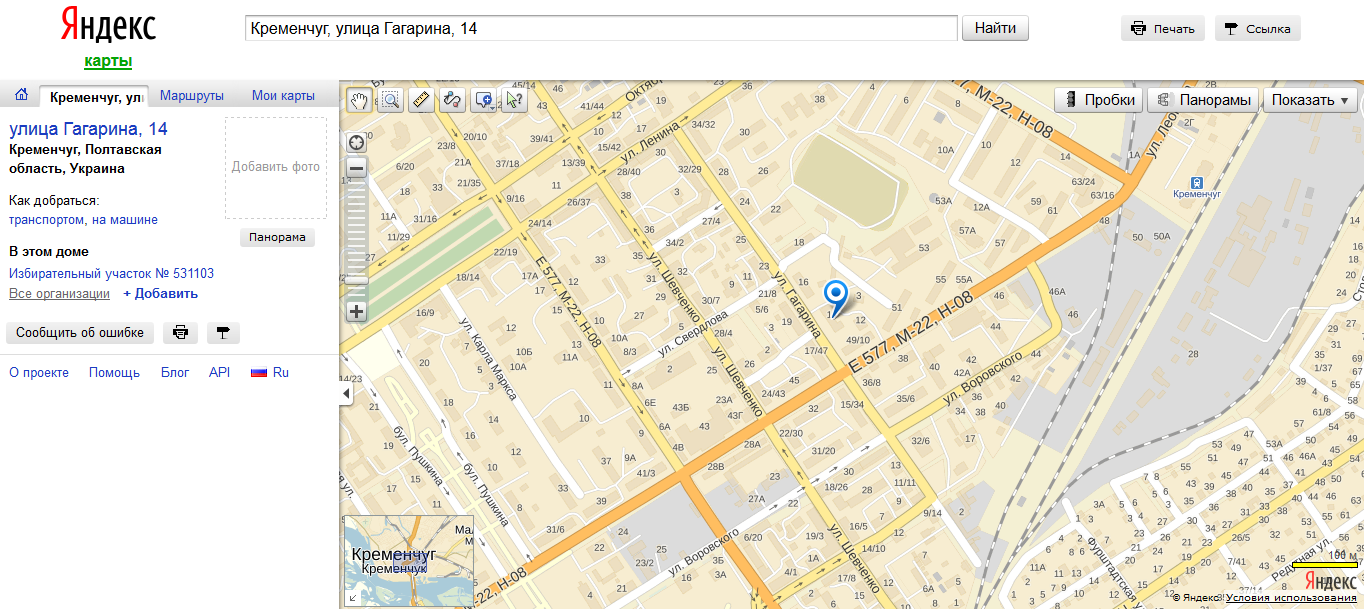Toggle the Пробки traffic layer
Viewport: 1364px width, 609px height.
[x=1099, y=100]
